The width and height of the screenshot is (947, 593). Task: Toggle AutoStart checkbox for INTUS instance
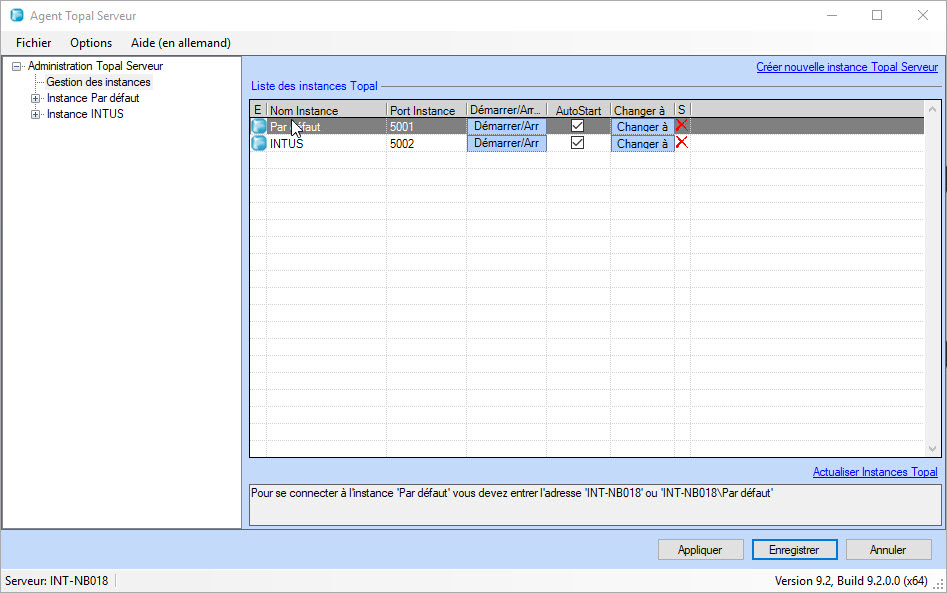point(577,143)
